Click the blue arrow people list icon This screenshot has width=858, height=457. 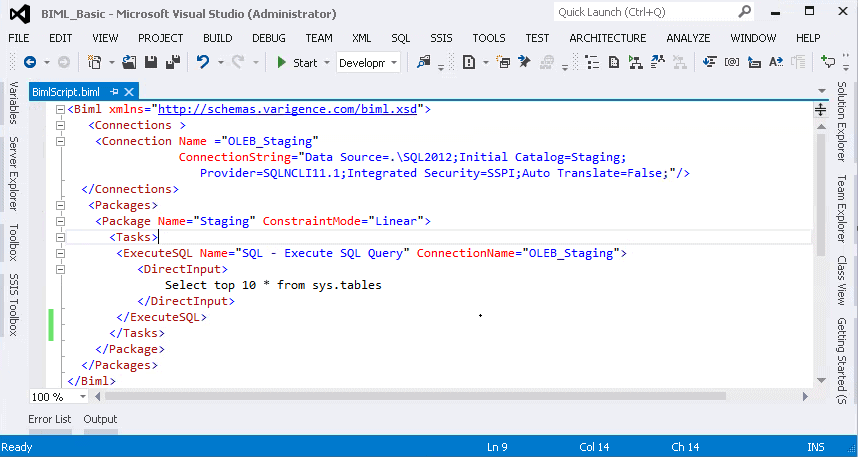tap(658, 62)
